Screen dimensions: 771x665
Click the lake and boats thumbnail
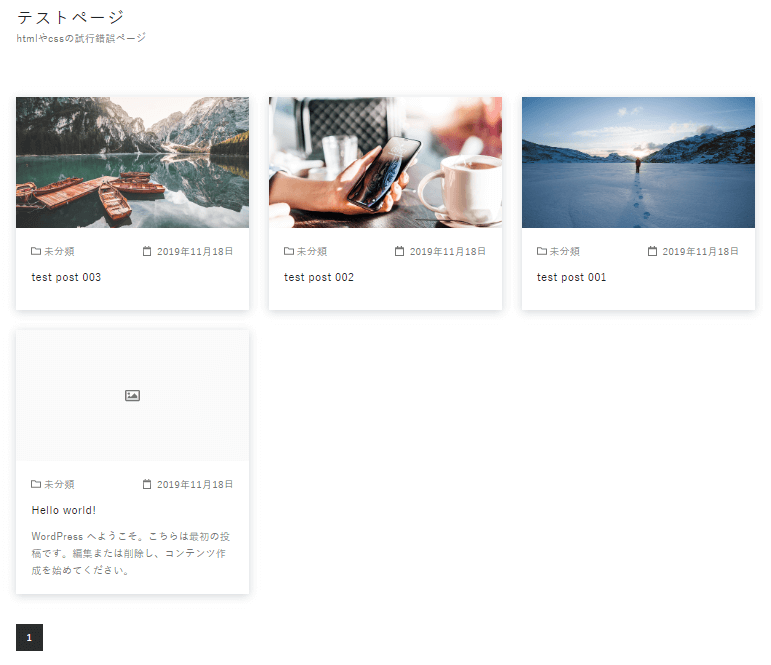[x=132, y=162]
